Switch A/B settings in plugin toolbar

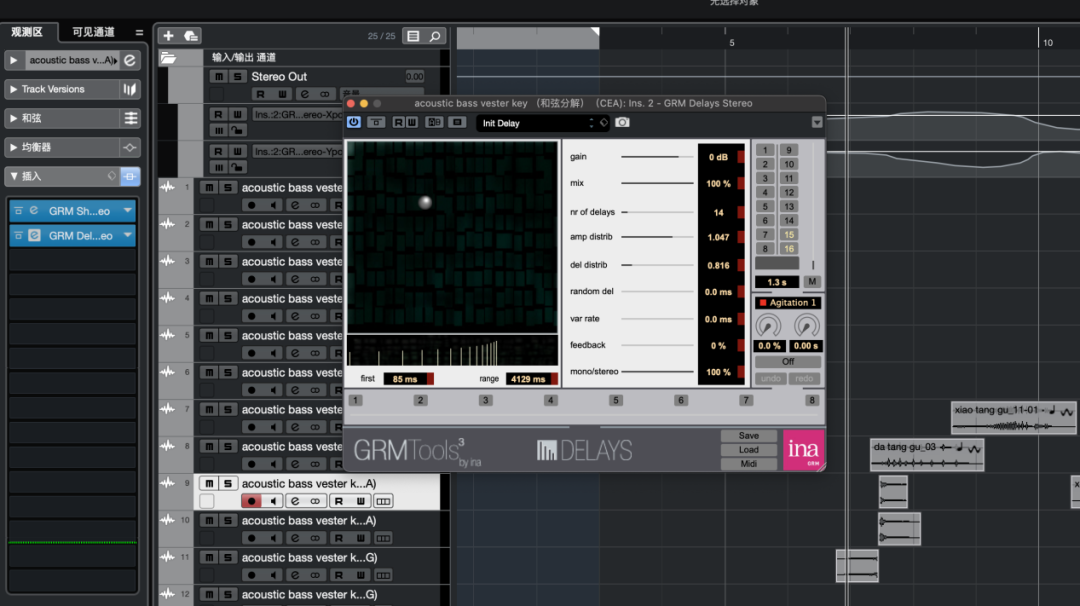pyautogui.click(x=434, y=122)
